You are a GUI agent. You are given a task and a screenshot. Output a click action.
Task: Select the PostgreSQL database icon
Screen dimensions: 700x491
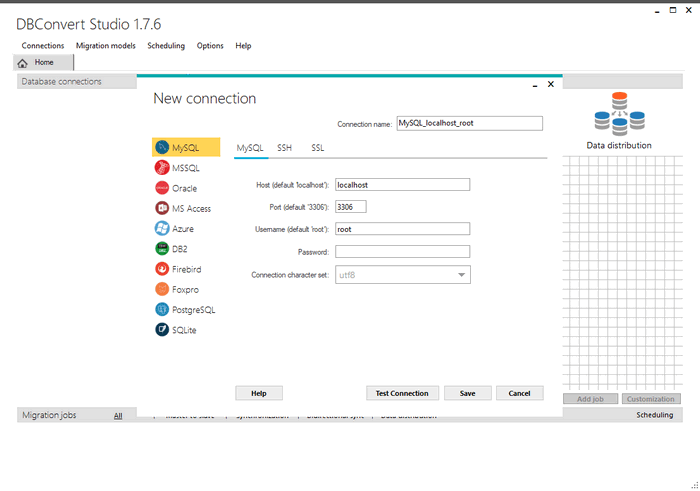[162, 310]
